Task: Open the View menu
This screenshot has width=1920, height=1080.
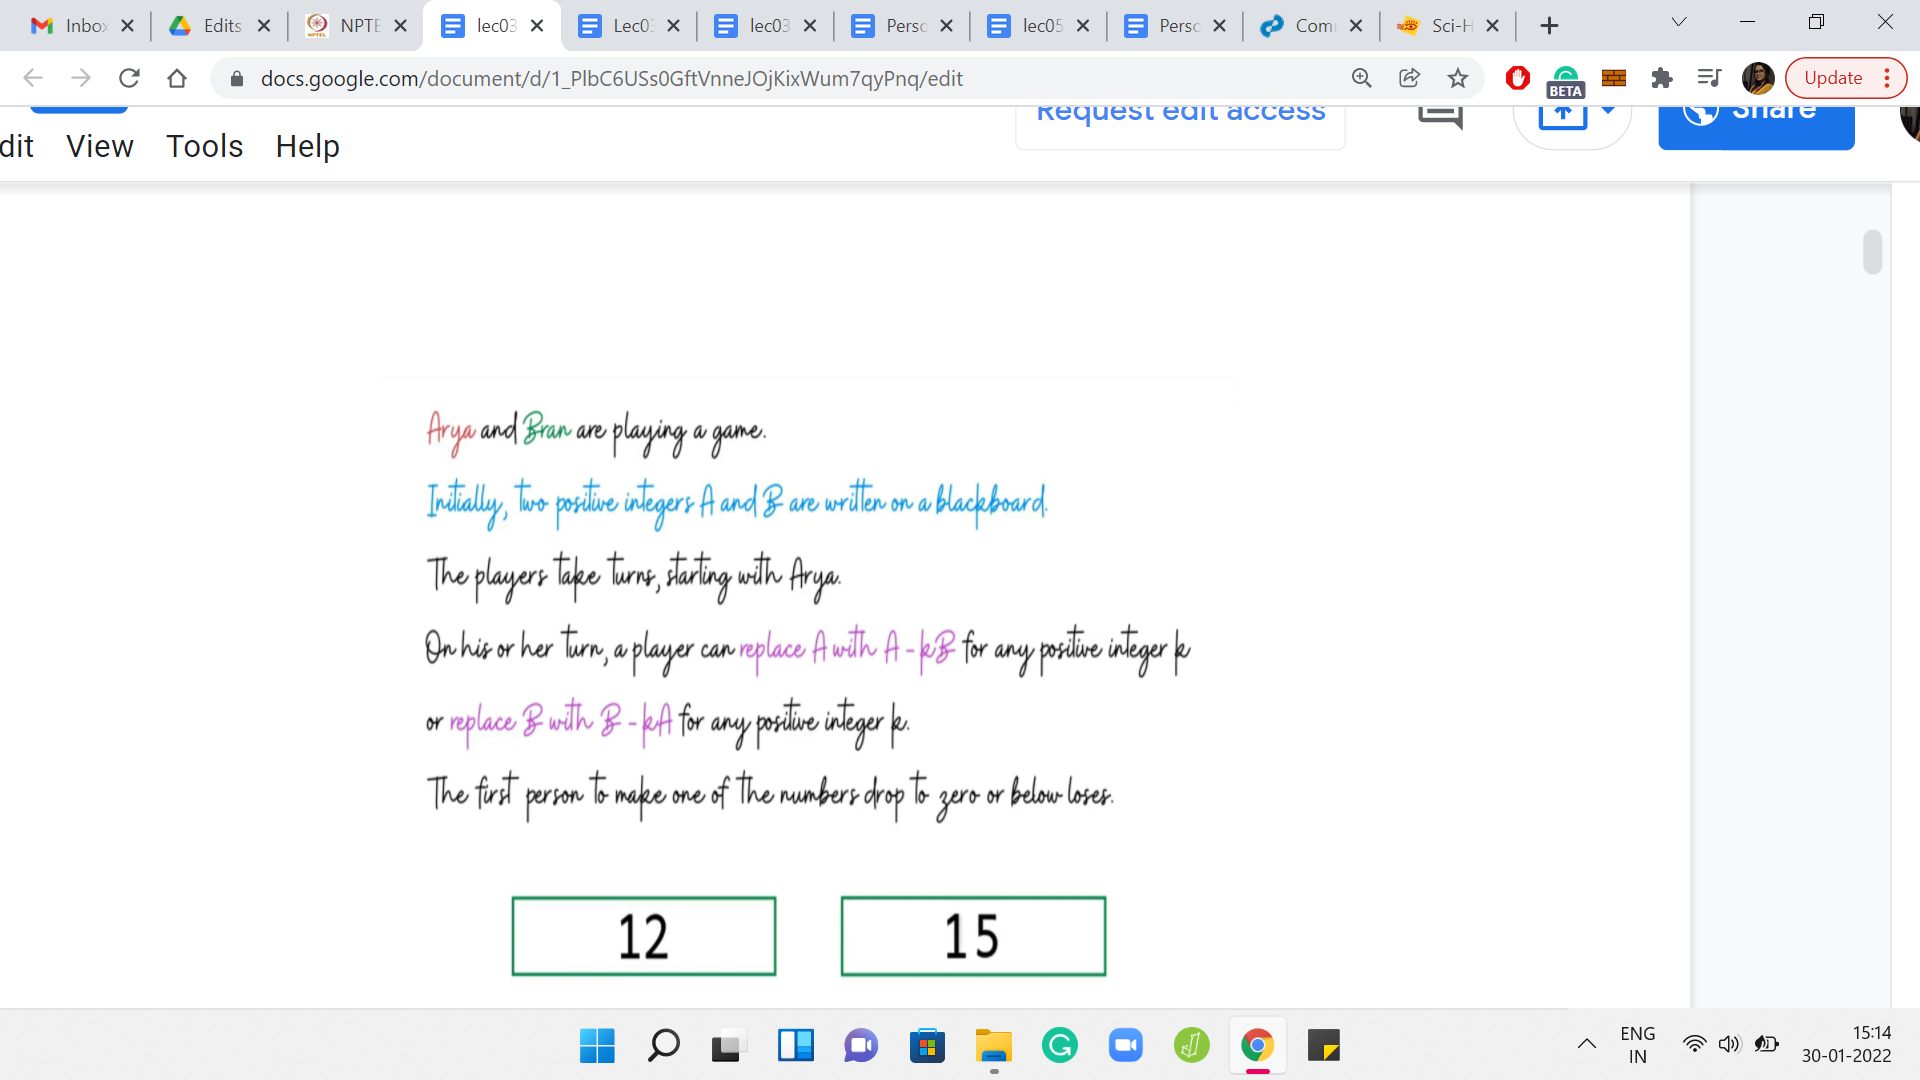Action: coord(100,146)
